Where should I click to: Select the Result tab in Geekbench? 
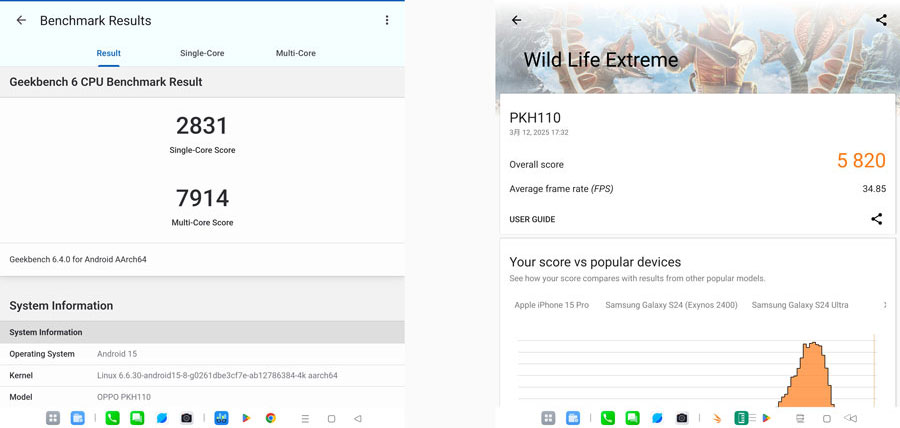pos(108,53)
